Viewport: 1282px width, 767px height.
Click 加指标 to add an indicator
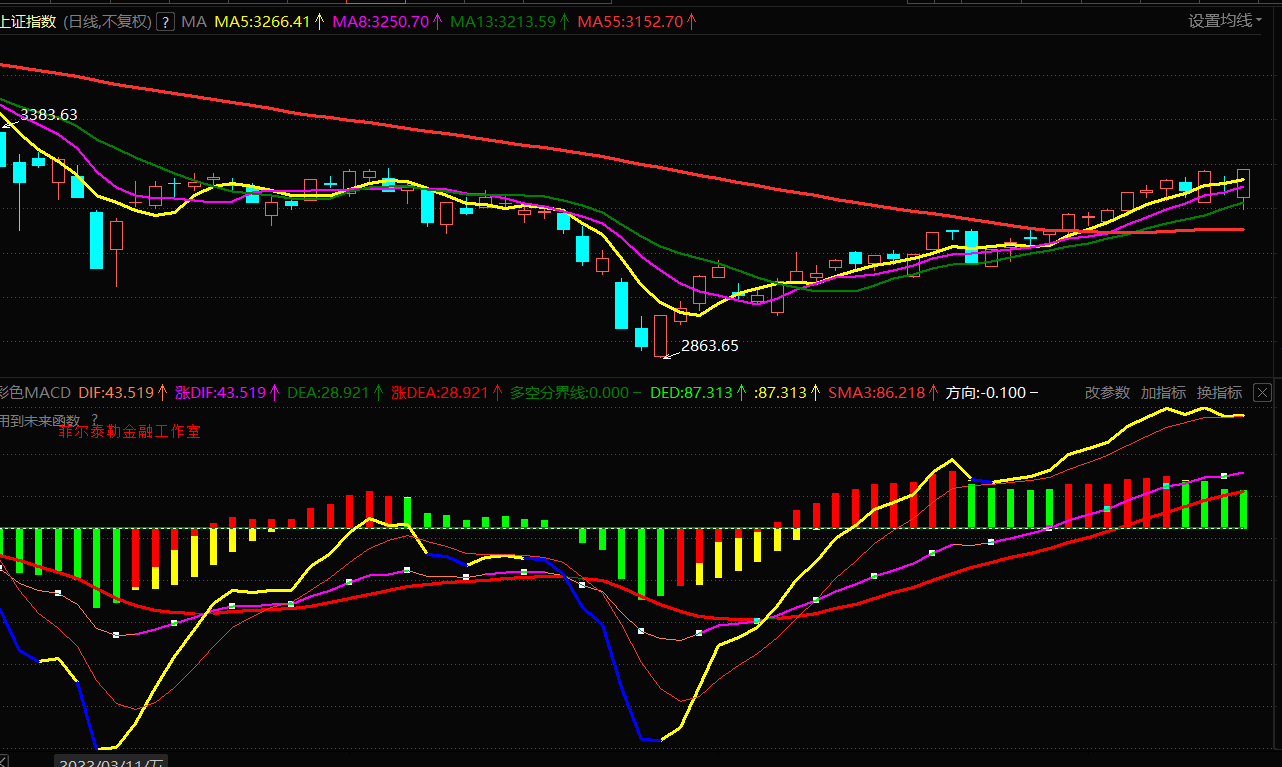pos(1163,392)
